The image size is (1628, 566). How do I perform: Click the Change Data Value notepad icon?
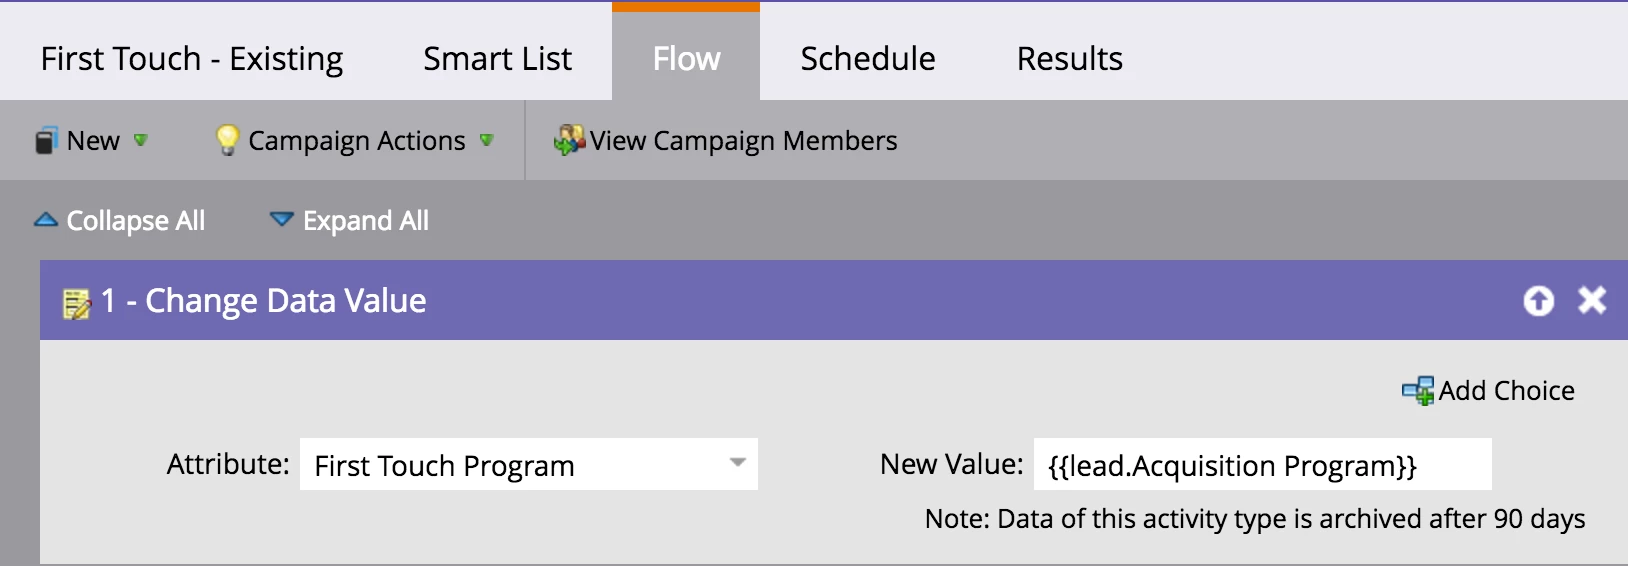pyautogui.click(x=76, y=302)
